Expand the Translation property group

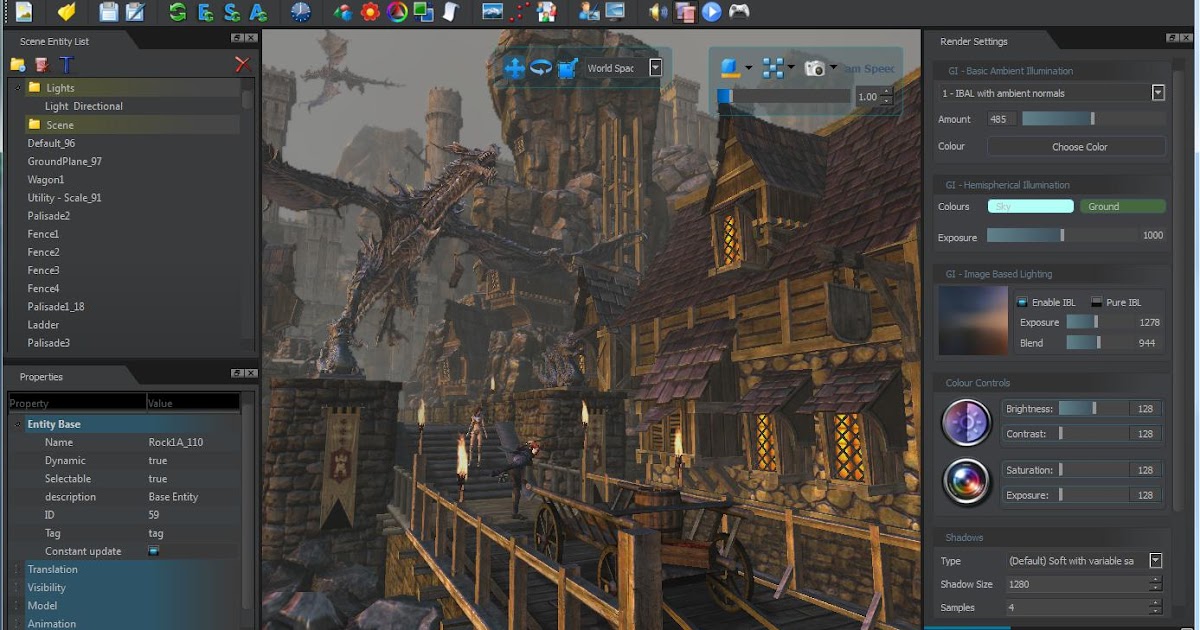(x=16, y=569)
